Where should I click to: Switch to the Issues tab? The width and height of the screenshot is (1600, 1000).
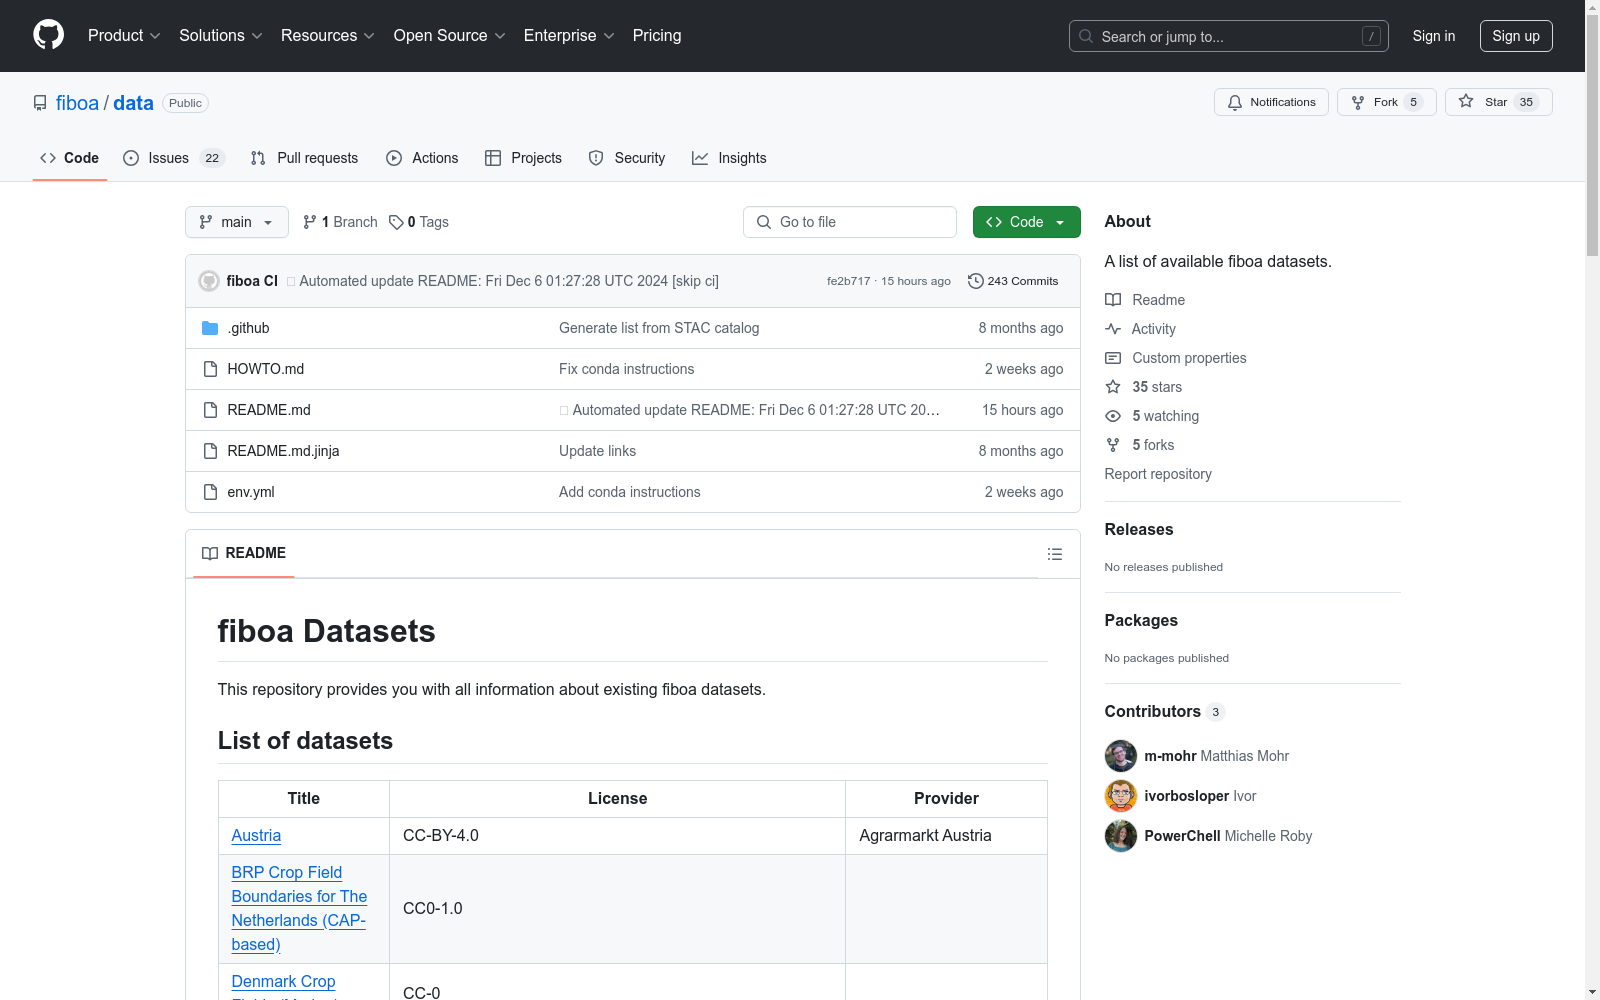tap(174, 158)
